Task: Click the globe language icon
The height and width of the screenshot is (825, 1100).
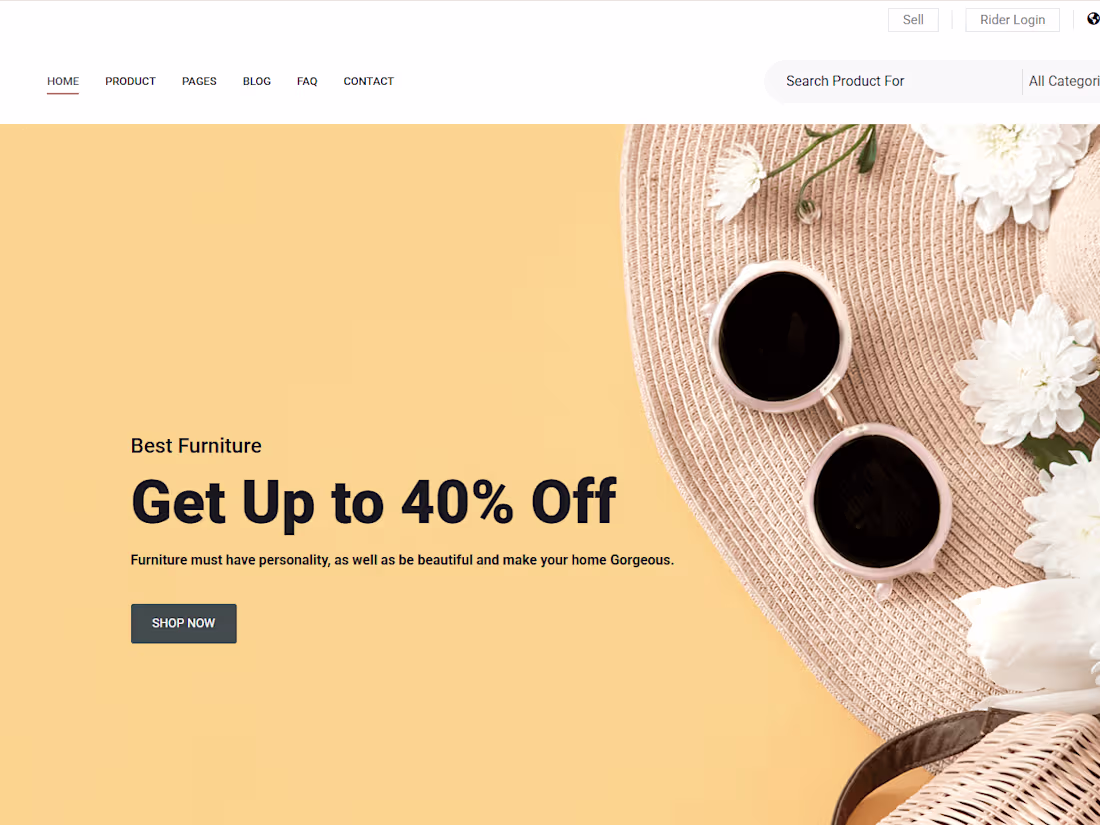Action: click(x=1094, y=20)
